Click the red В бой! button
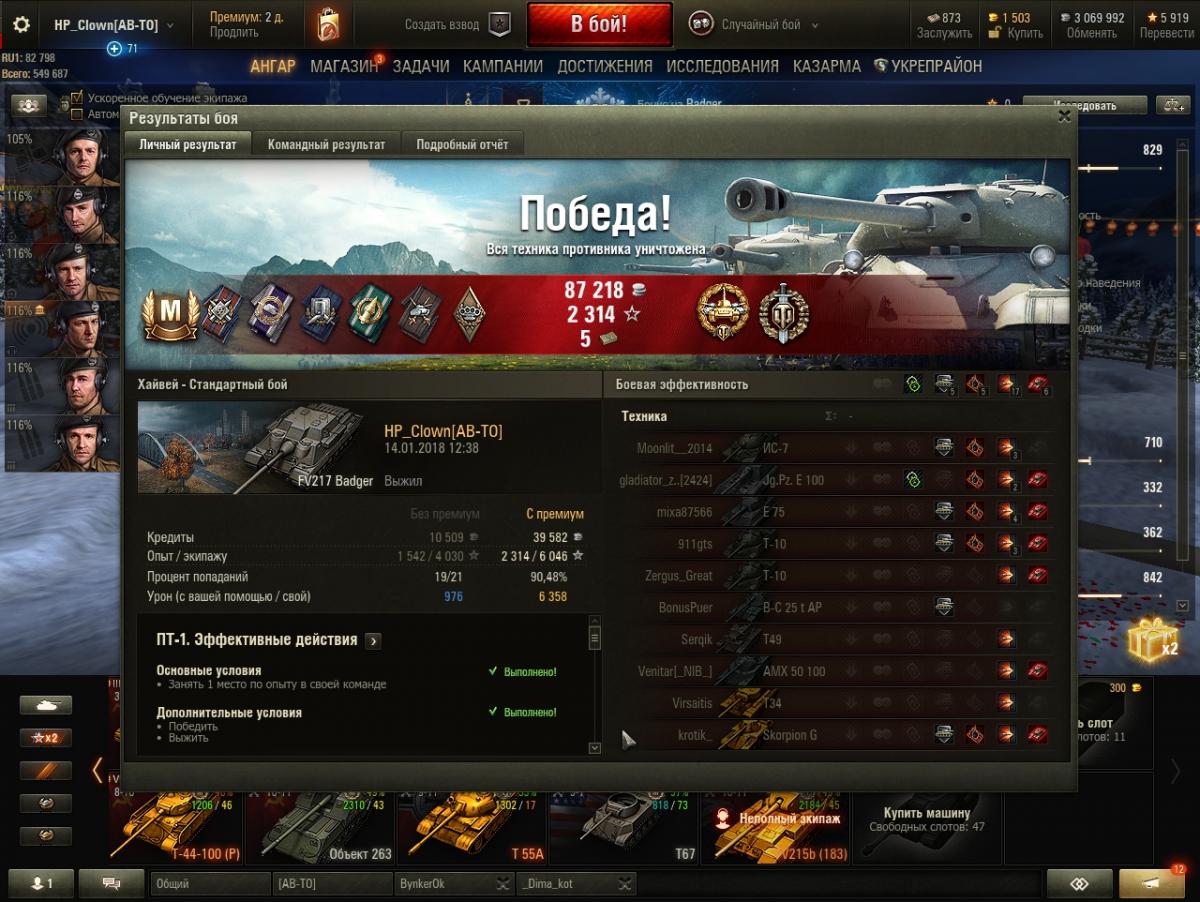 [599, 25]
